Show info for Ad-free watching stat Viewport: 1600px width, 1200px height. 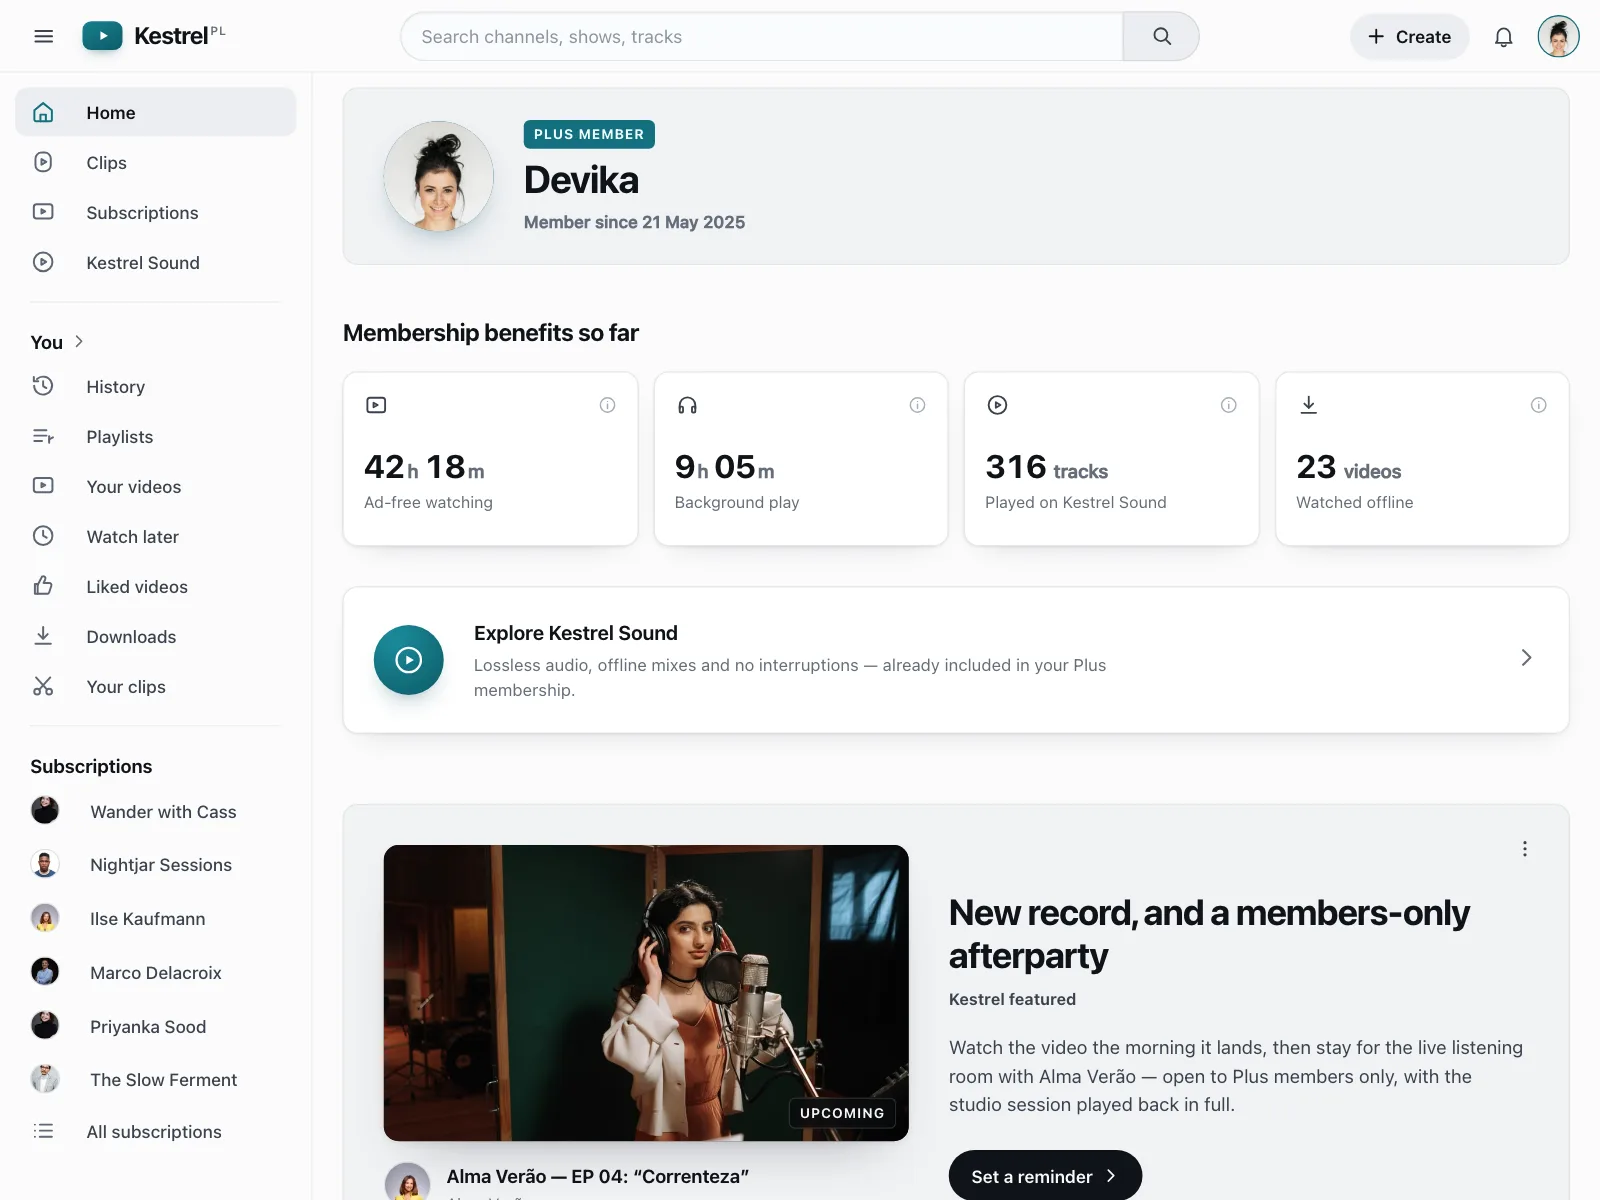(x=607, y=405)
